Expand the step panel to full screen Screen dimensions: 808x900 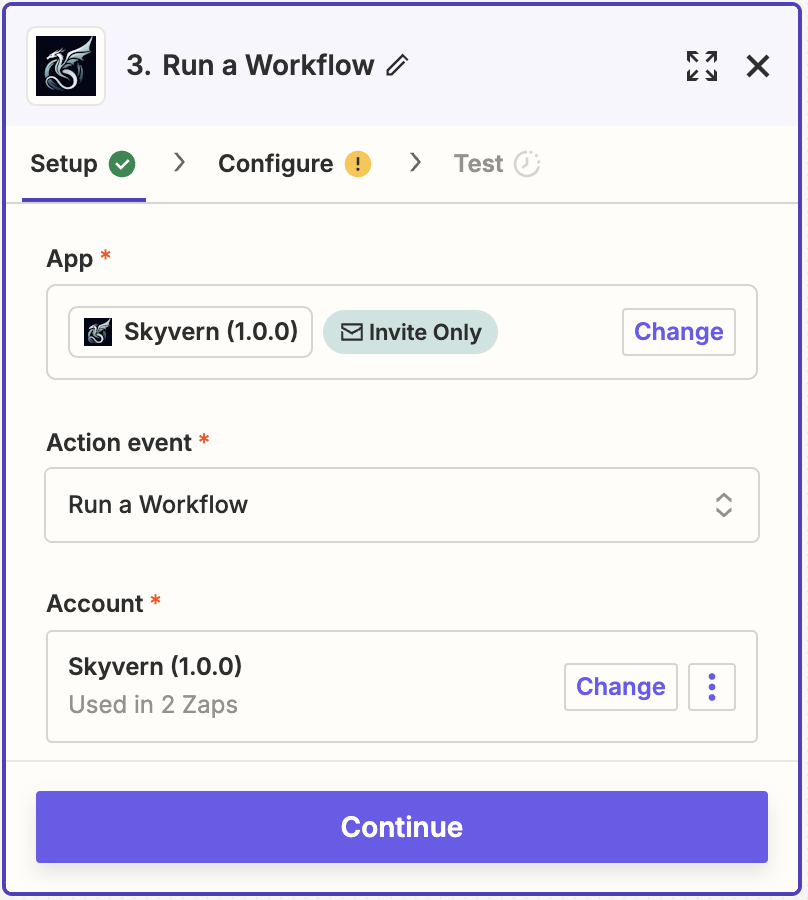[x=702, y=66]
